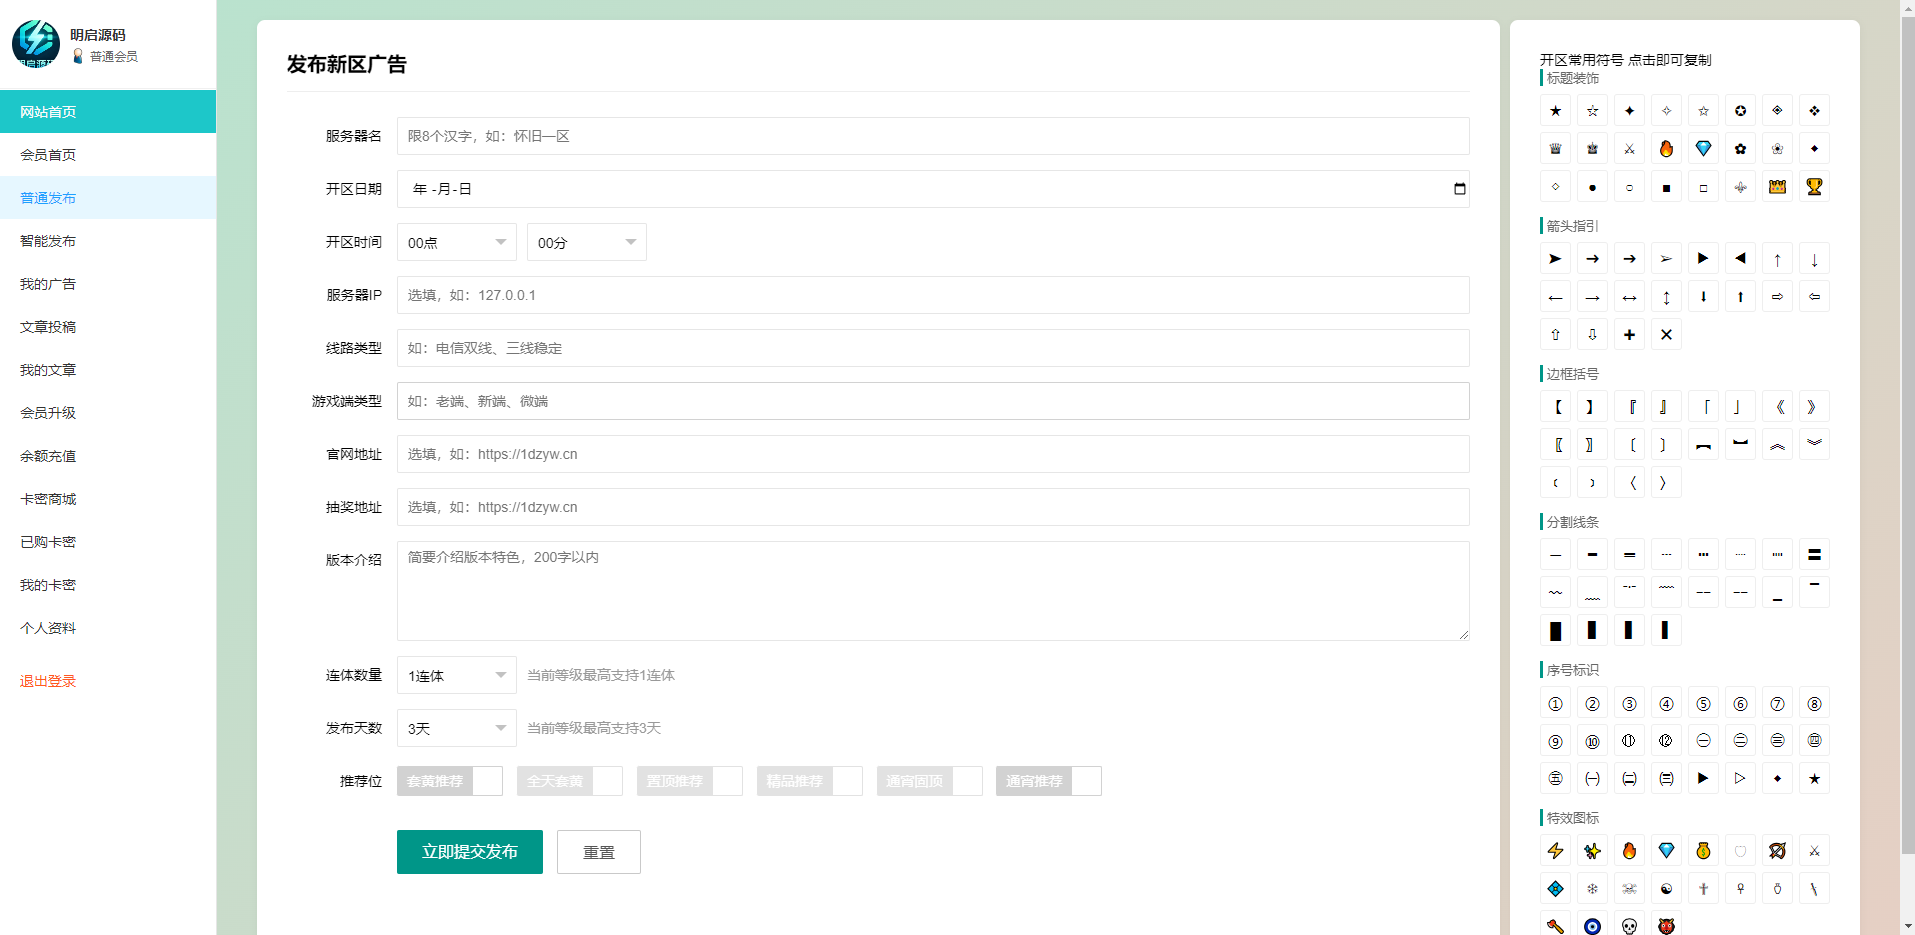
Task: Toggle the 套黄推荐 switch
Action: click(x=450, y=781)
